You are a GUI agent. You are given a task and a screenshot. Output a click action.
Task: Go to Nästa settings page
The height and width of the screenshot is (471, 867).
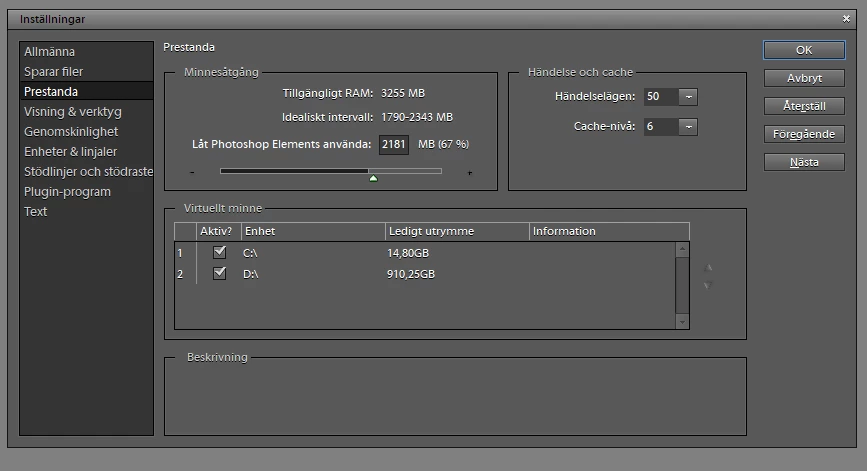pos(804,162)
